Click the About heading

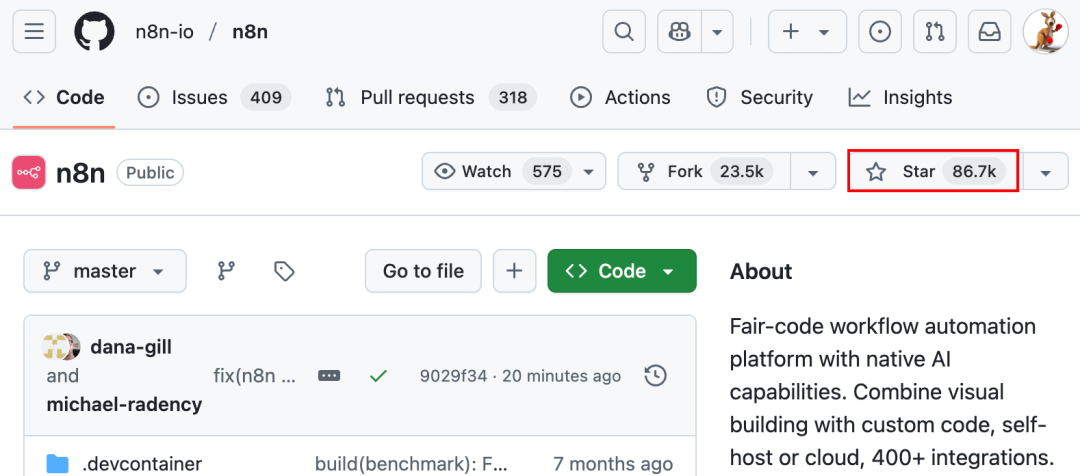tap(761, 271)
